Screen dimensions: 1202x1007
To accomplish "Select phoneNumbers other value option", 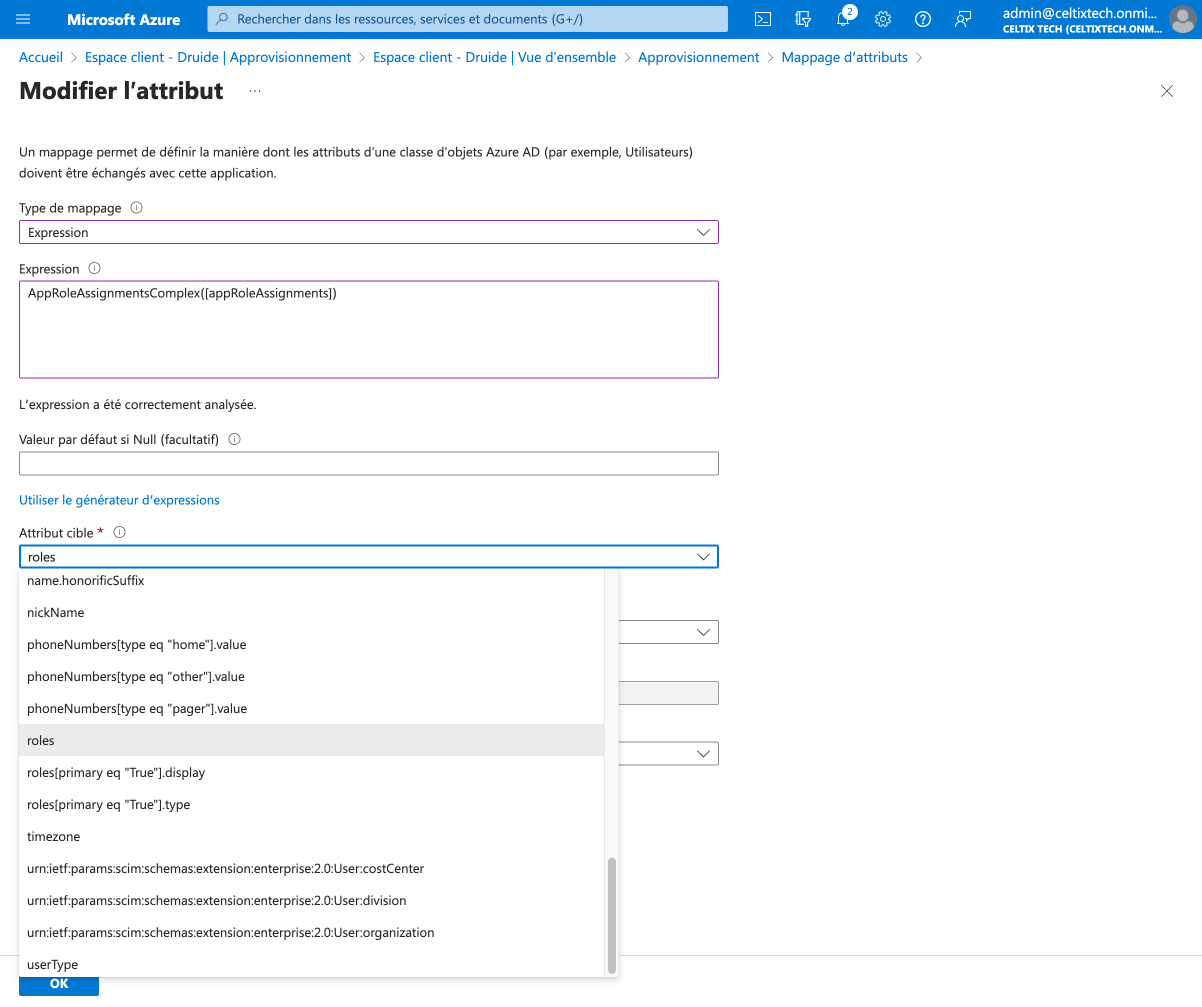I will tap(312, 677).
